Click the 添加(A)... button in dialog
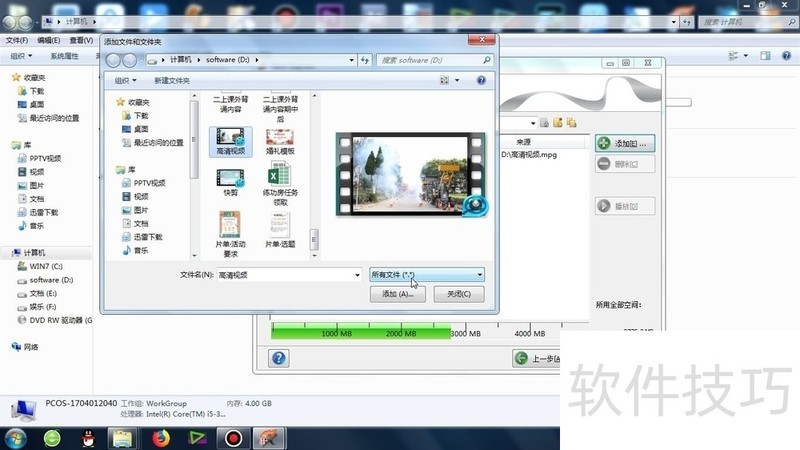 [x=397, y=294]
